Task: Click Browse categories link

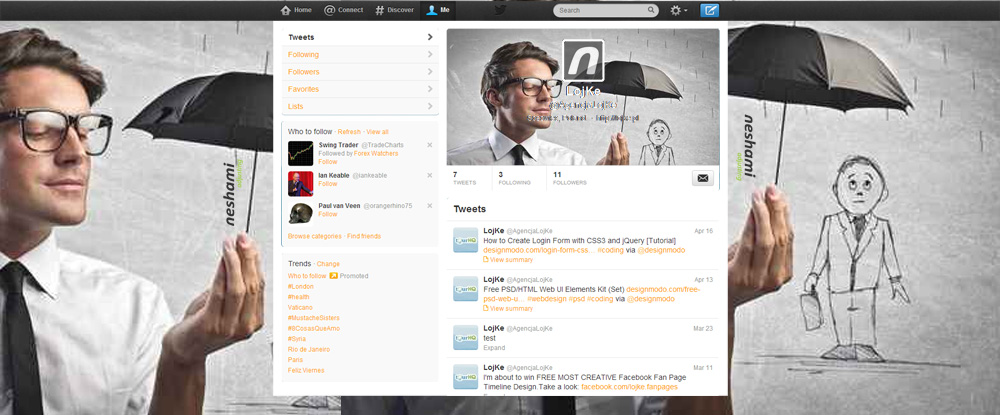Action: point(314,236)
